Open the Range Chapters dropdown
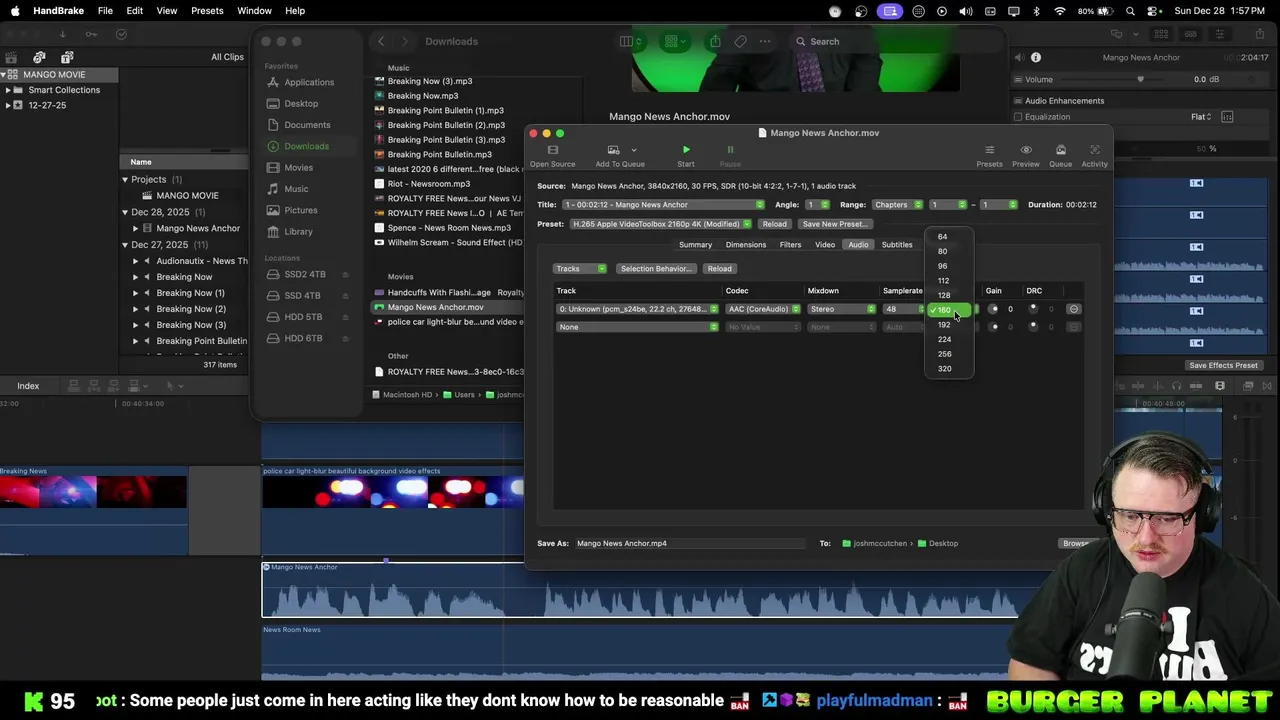This screenshot has height=720, width=1280. click(x=897, y=205)
